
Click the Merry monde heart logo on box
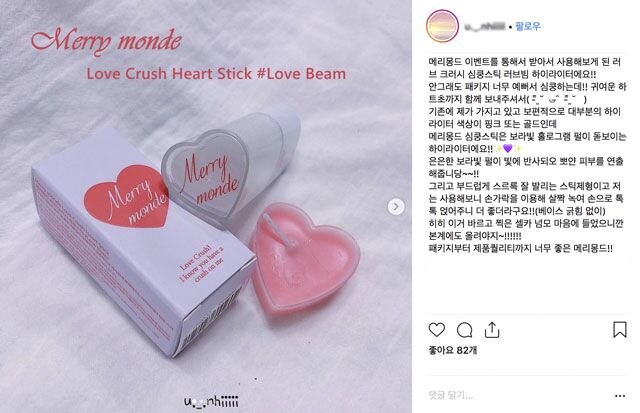pos(126,197)
